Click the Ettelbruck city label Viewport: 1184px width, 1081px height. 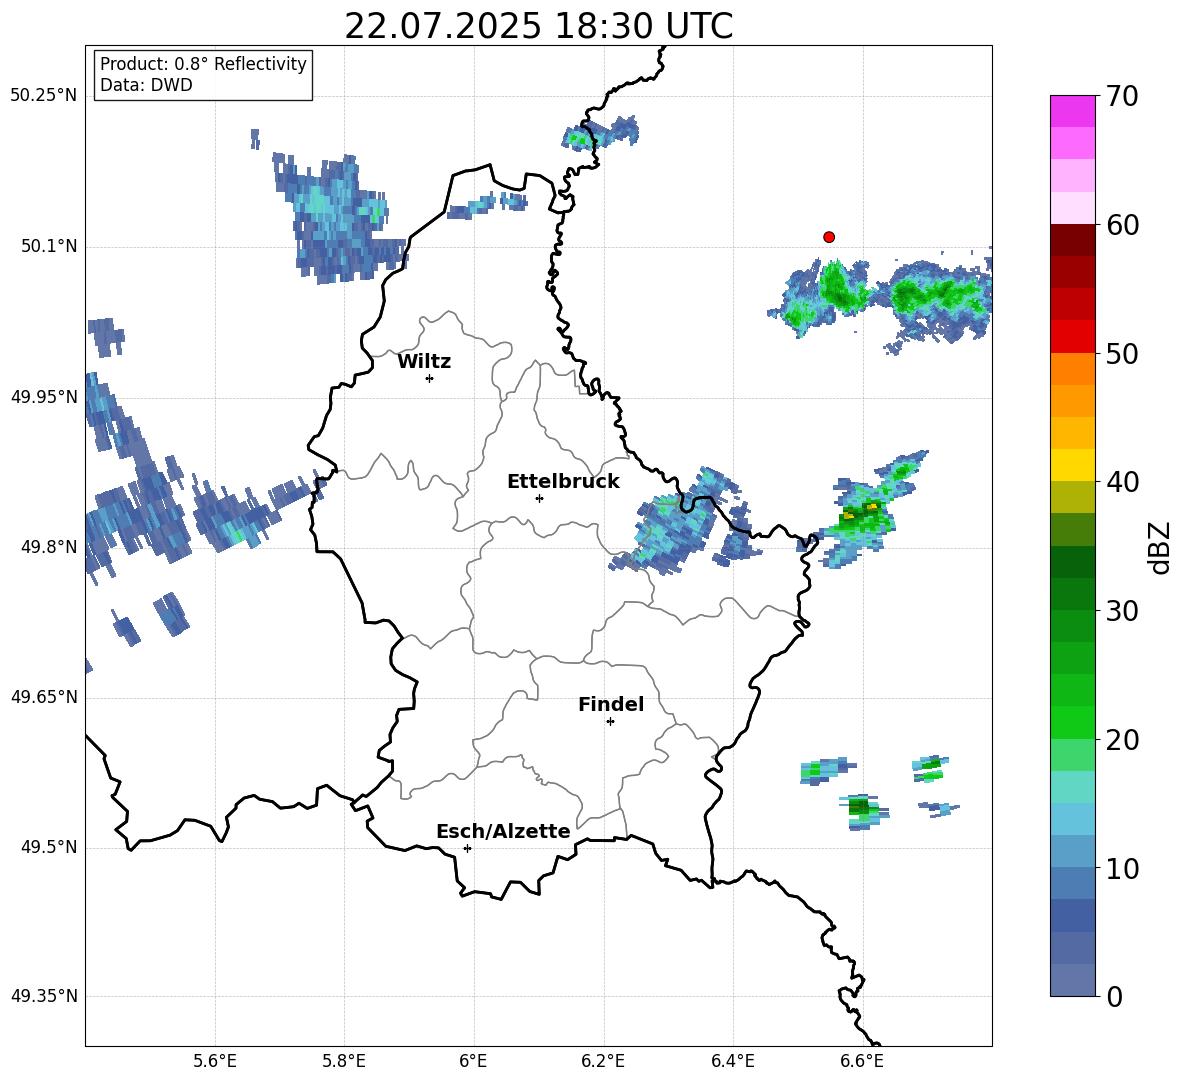pyautogui.click(x=563, y=482)
